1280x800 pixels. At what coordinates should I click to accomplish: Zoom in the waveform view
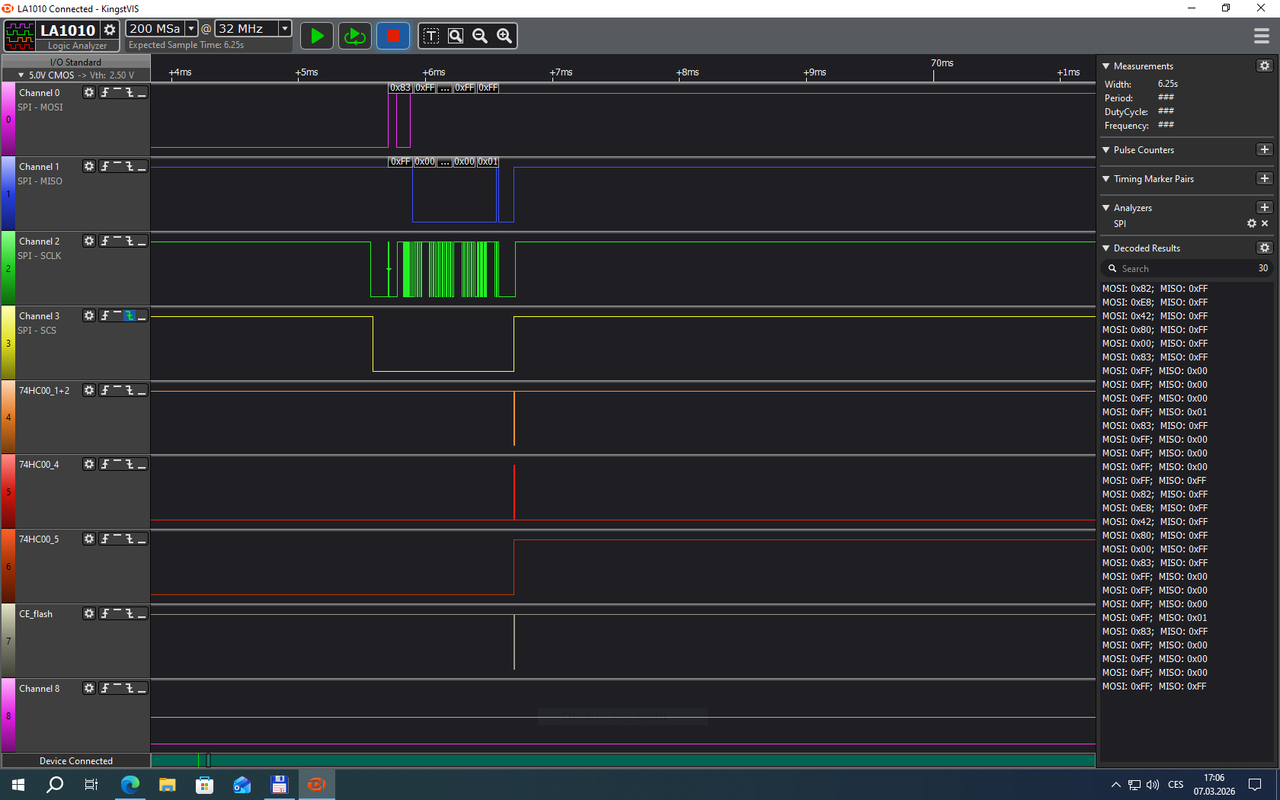coord(505,36)
